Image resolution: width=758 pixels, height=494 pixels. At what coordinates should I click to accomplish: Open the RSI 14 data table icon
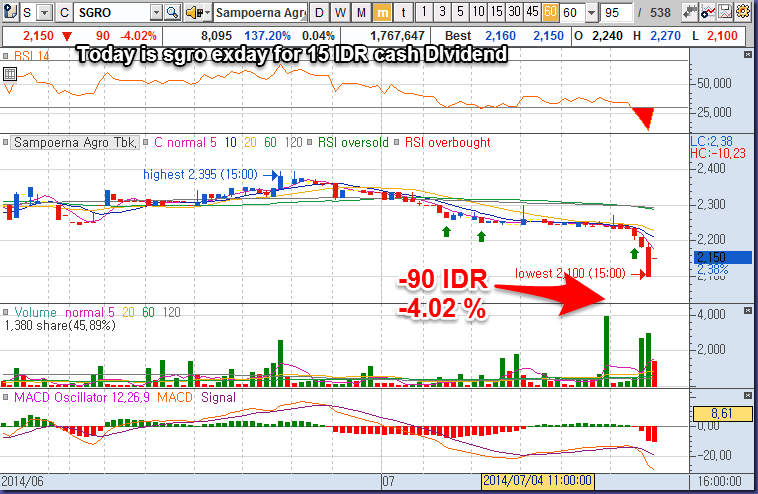[x=10, y=74]
